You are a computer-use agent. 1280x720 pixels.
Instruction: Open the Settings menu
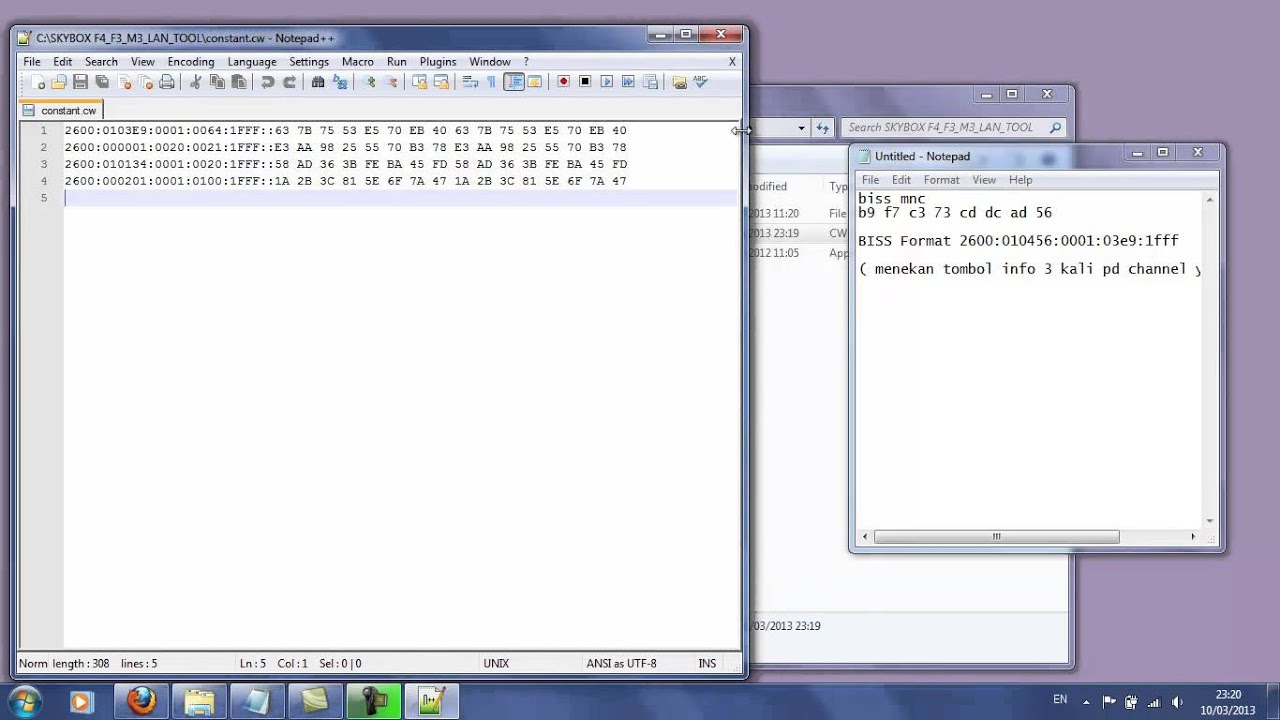click(309, 62)
